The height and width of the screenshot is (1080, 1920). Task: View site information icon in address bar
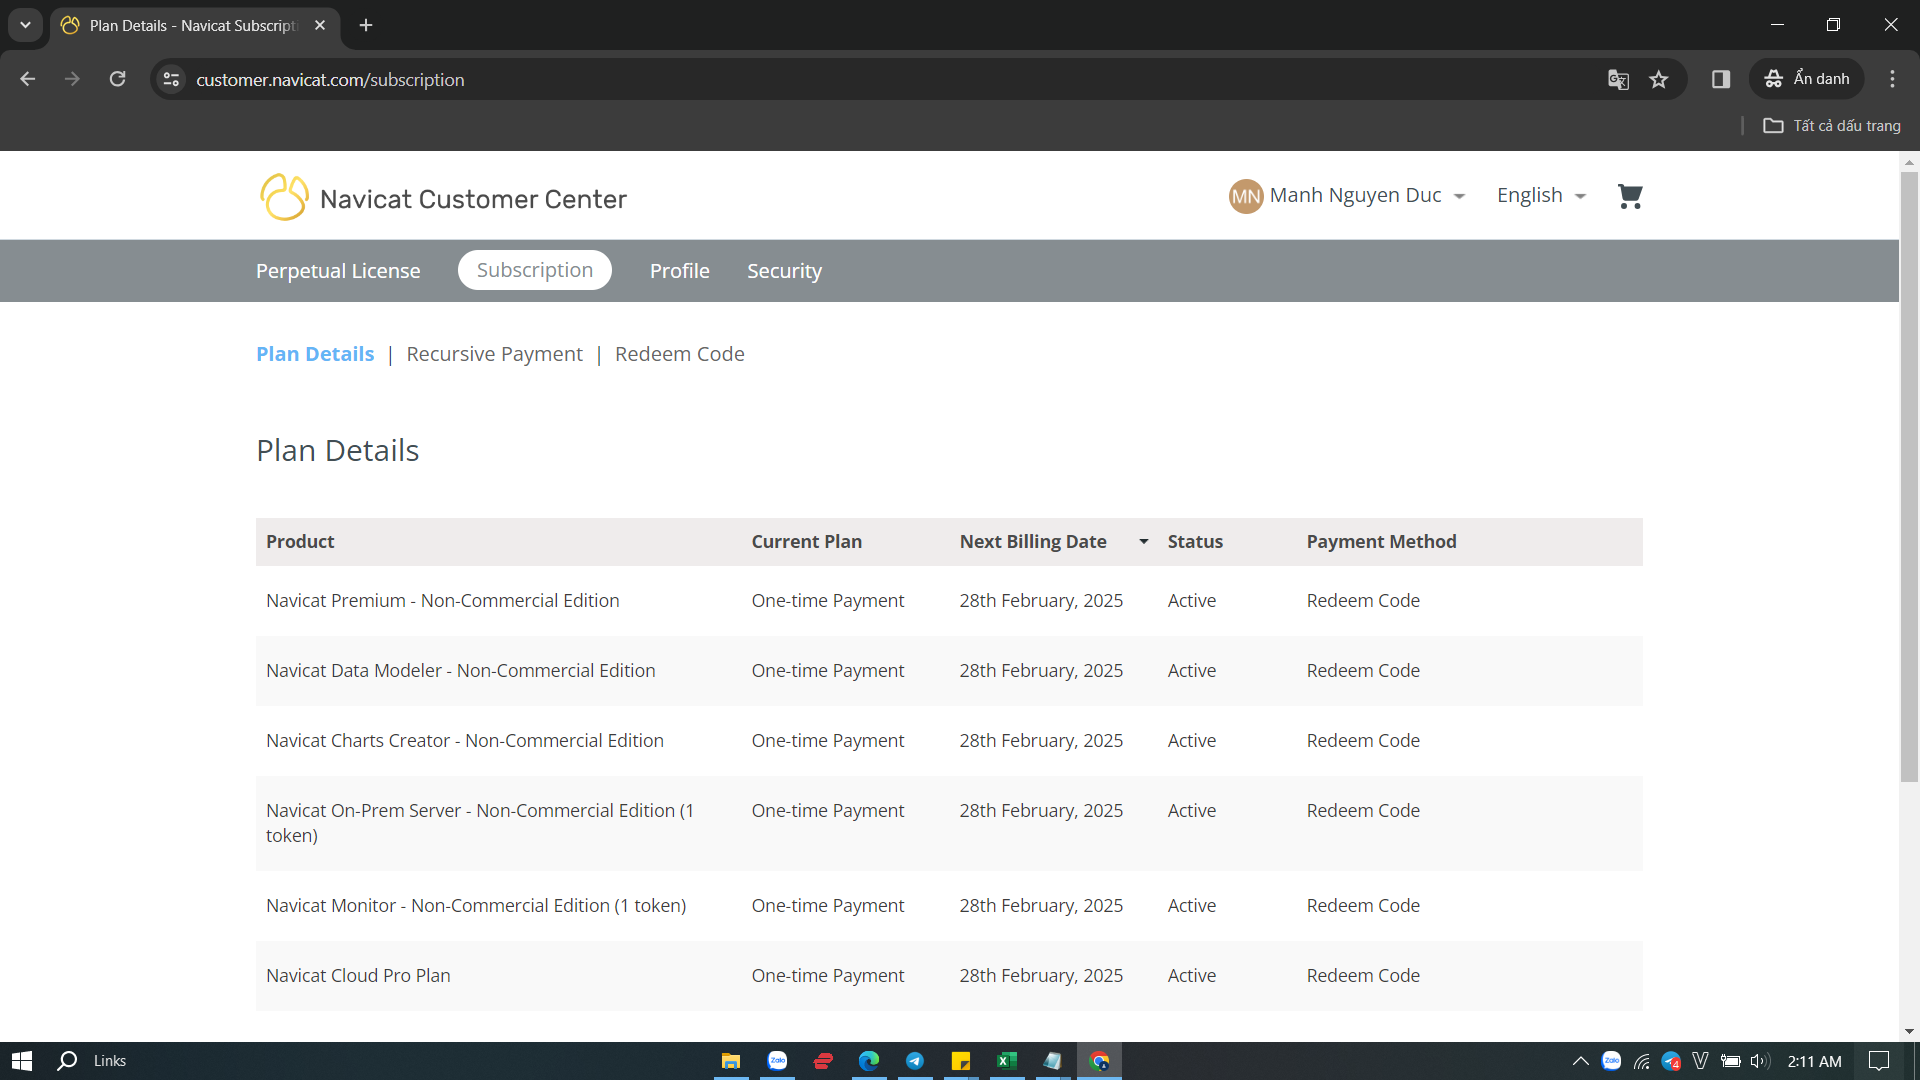click(x=172, y=79)
